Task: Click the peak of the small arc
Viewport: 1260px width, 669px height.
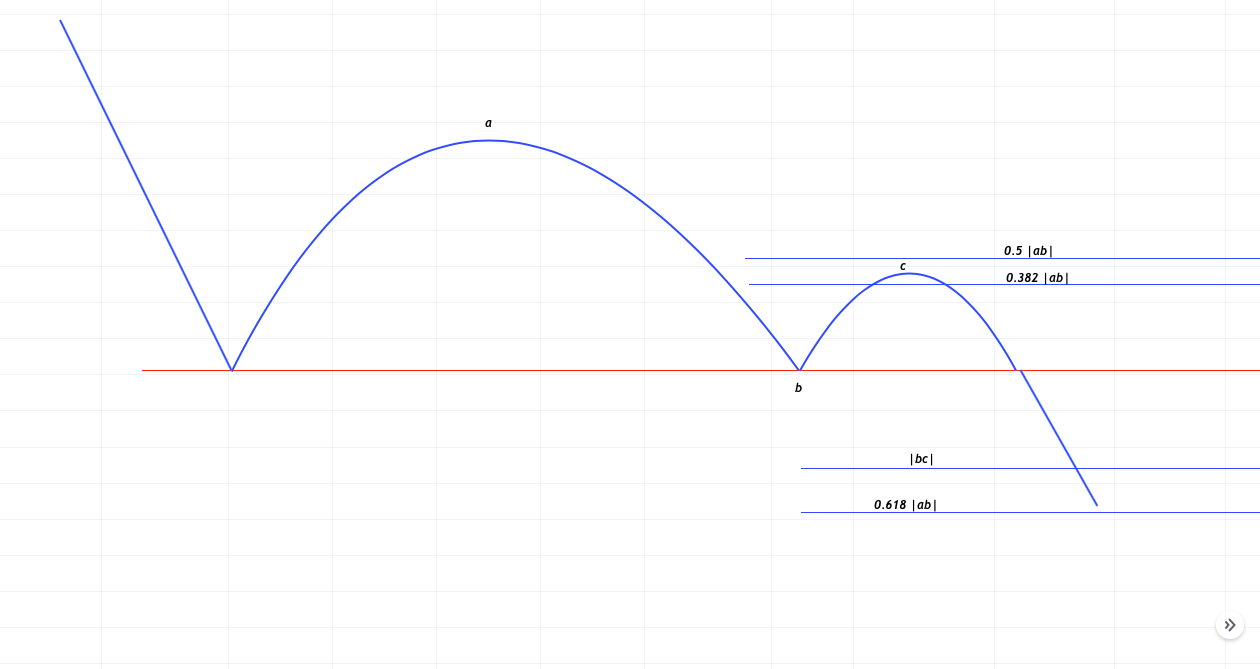Action: 909,273
